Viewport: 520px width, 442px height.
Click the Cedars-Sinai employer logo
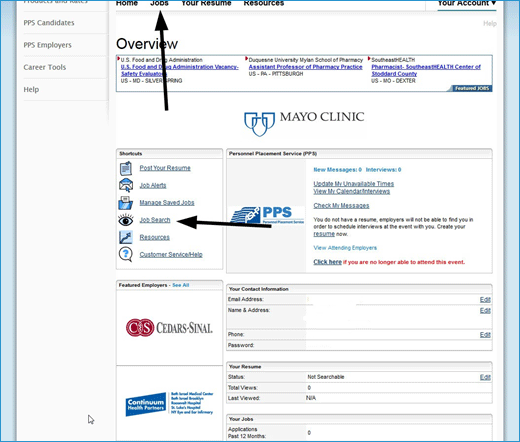(169, 328)
